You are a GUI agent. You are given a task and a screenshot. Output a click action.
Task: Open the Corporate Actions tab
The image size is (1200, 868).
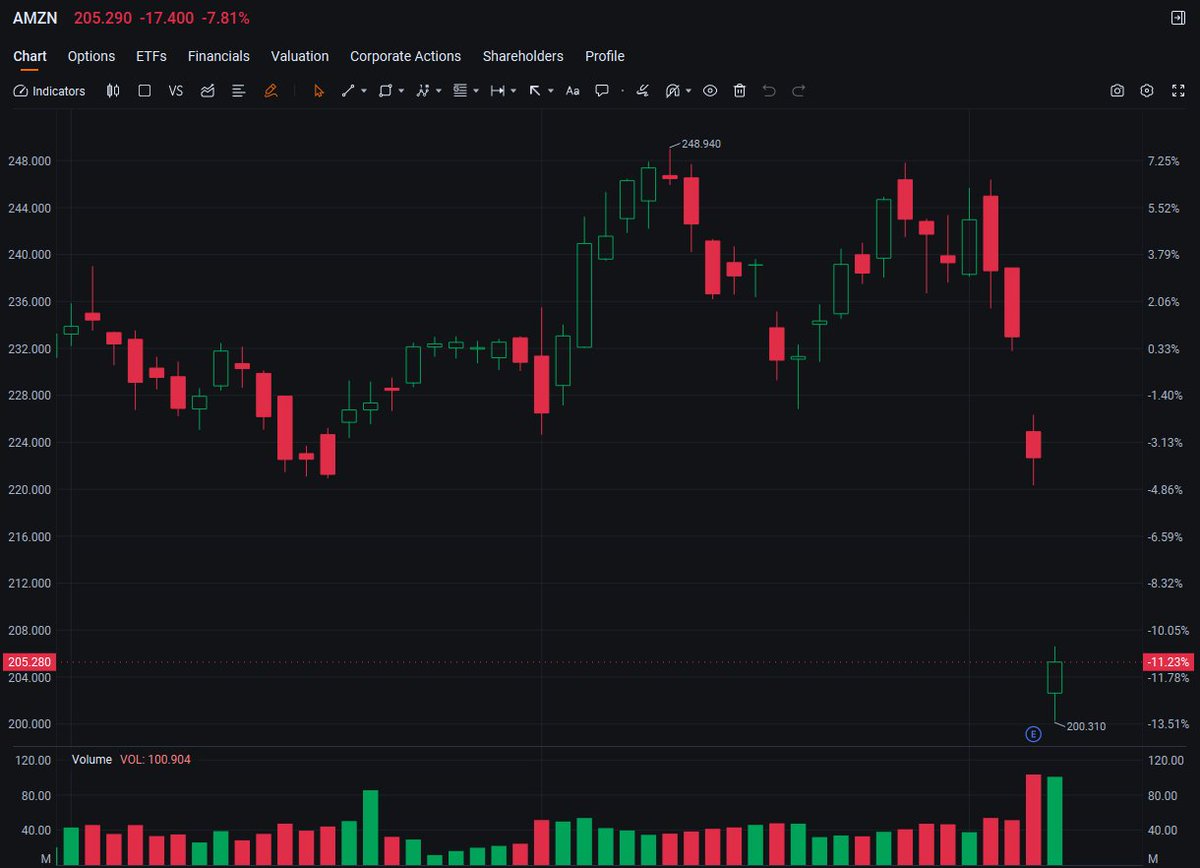point(406,56)
